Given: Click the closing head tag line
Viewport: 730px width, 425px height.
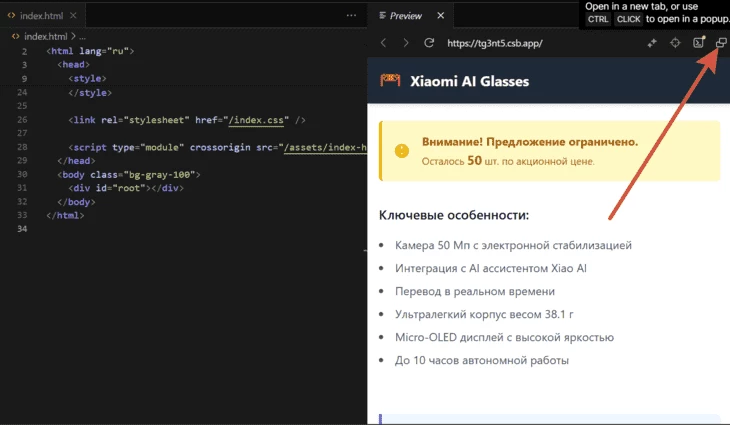Looking at the screenshot, I should click(x=76, y=161).
